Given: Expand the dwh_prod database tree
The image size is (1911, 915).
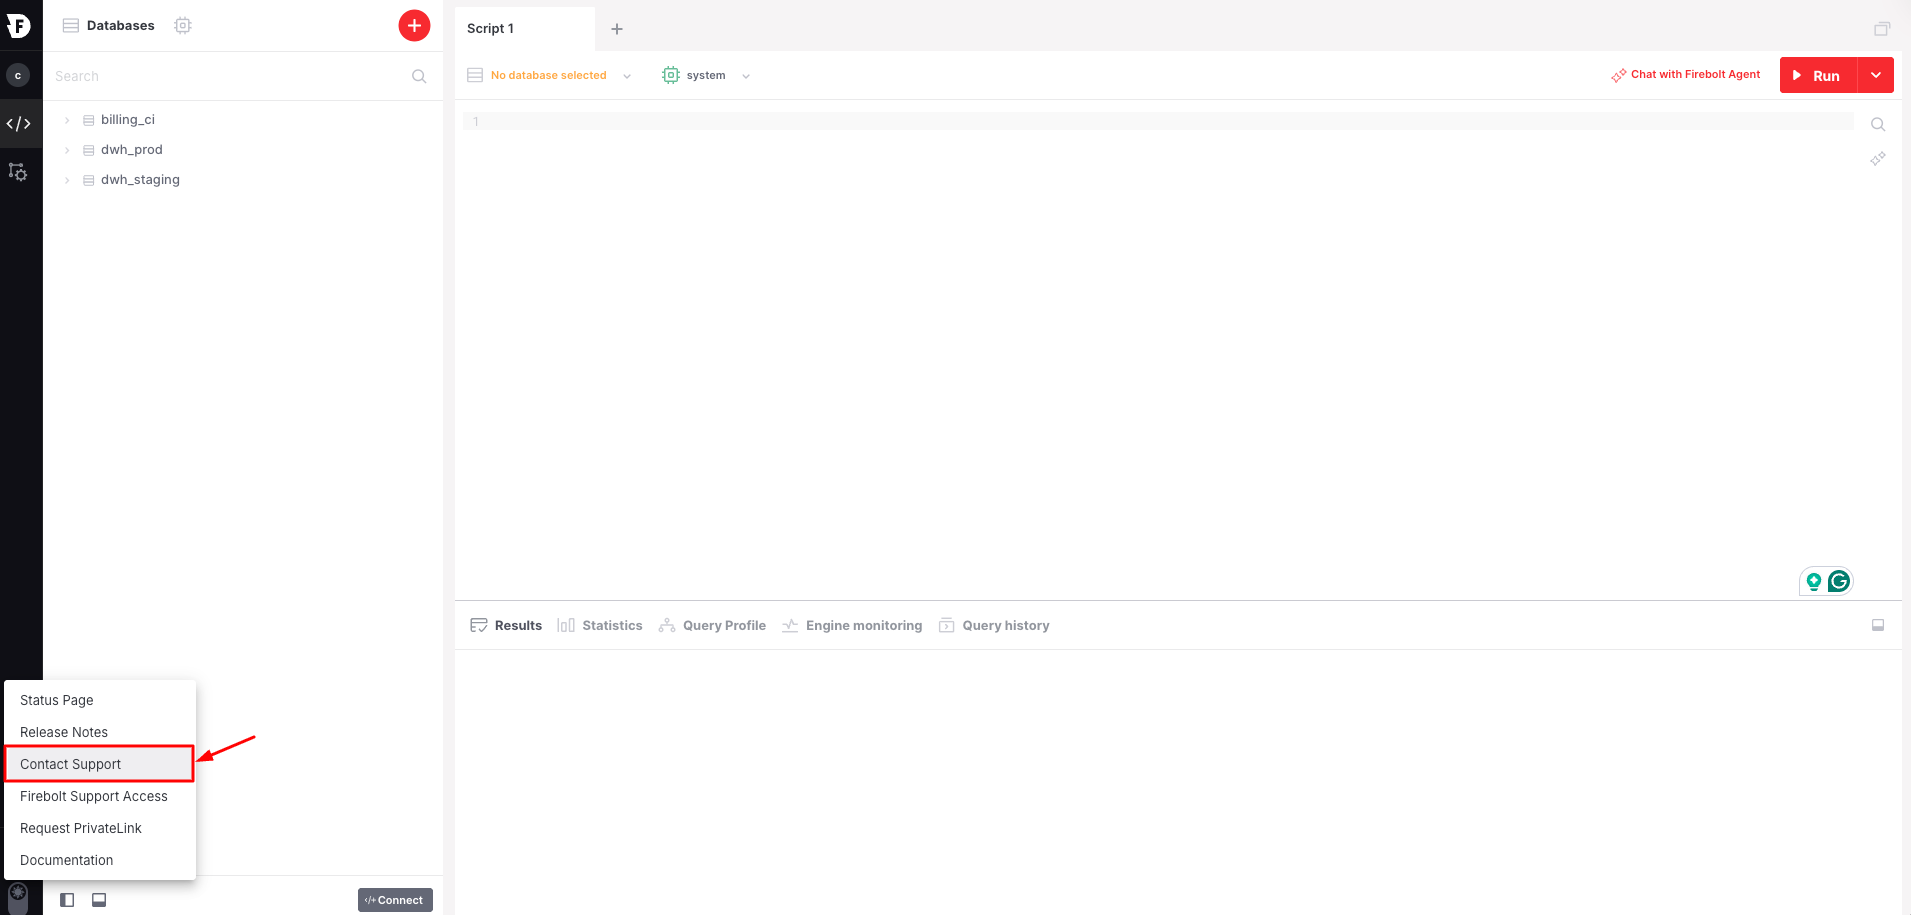Looking at the screenshot, I should pyautogui.click(x=66, y=149).
